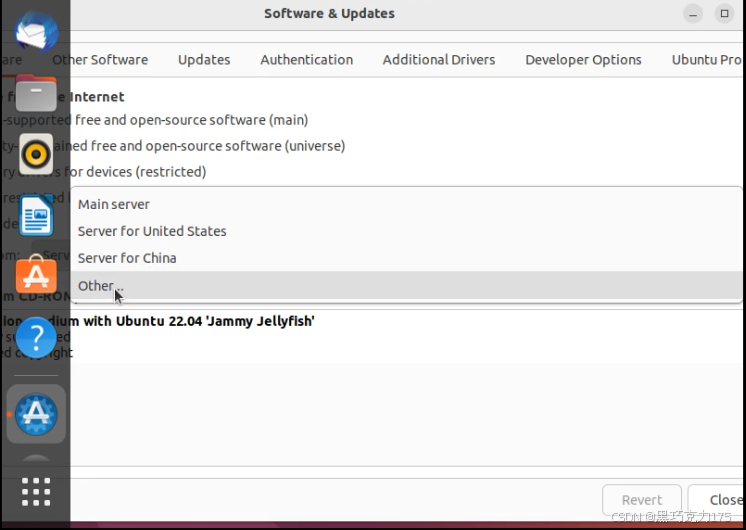Click the Close button at bottom
746x530 pixels.
pos(717,500)
